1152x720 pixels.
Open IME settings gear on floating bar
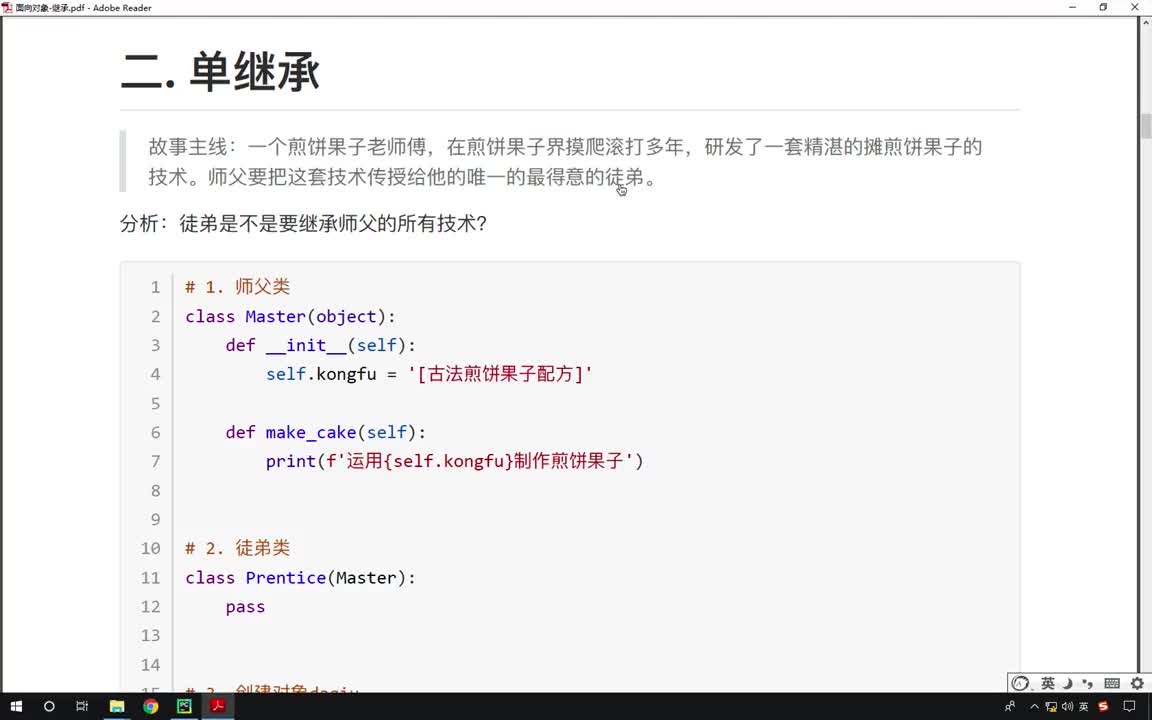point(1137,683)
